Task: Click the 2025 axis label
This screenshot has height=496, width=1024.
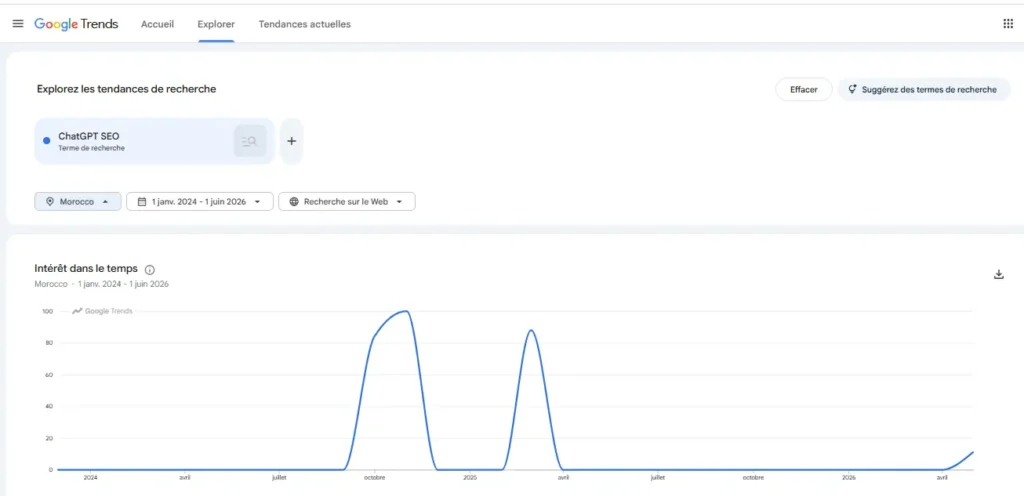Action: coord(470,478)
